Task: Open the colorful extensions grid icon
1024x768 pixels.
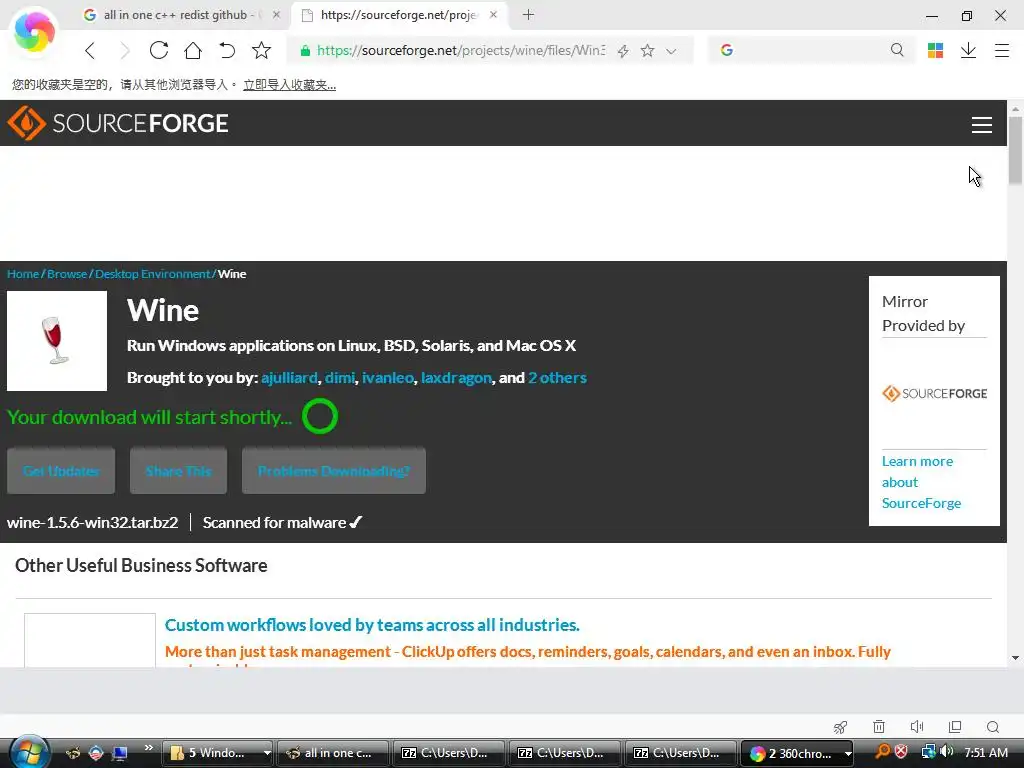Action: 935,50
